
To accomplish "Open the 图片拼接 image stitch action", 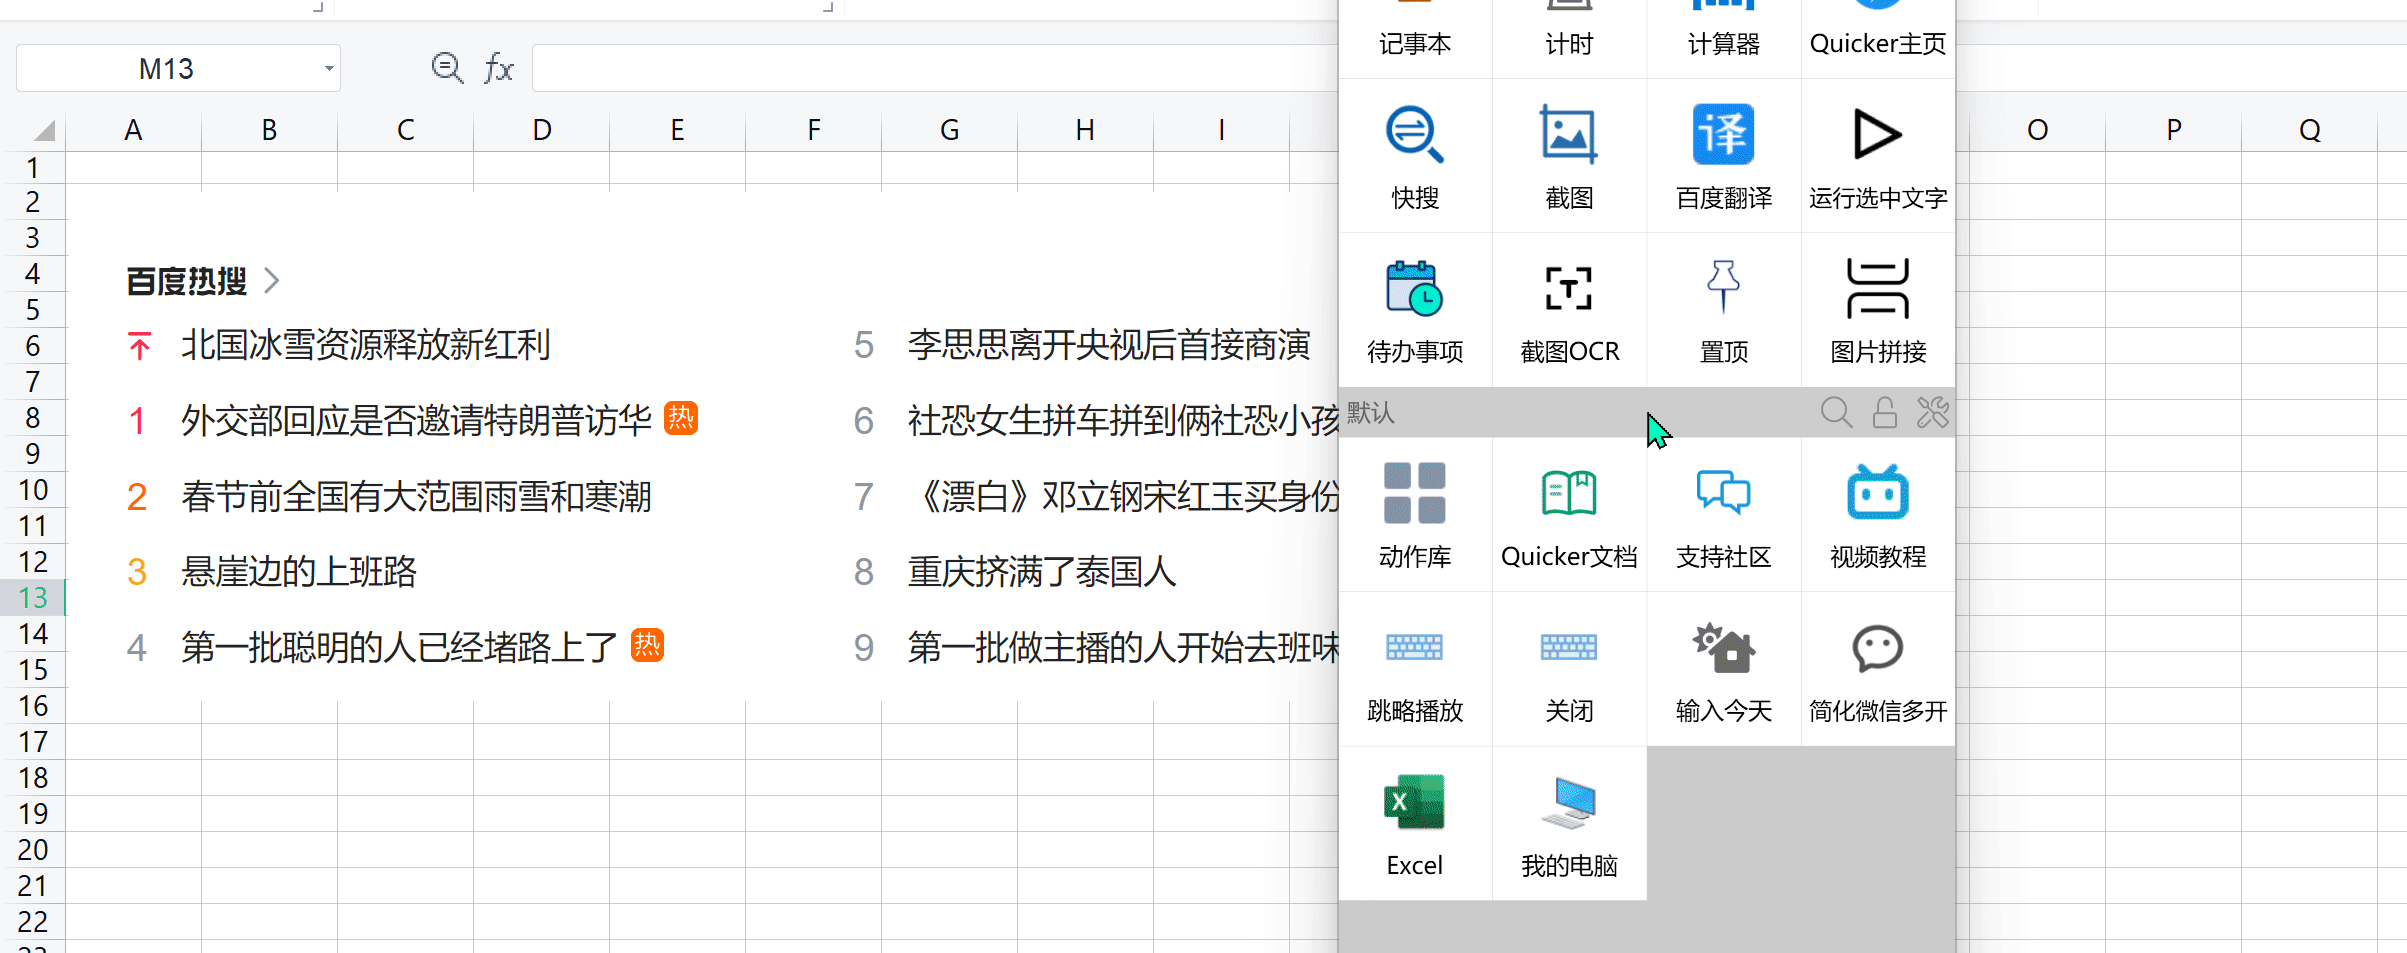I will [x=1878, y=310].
